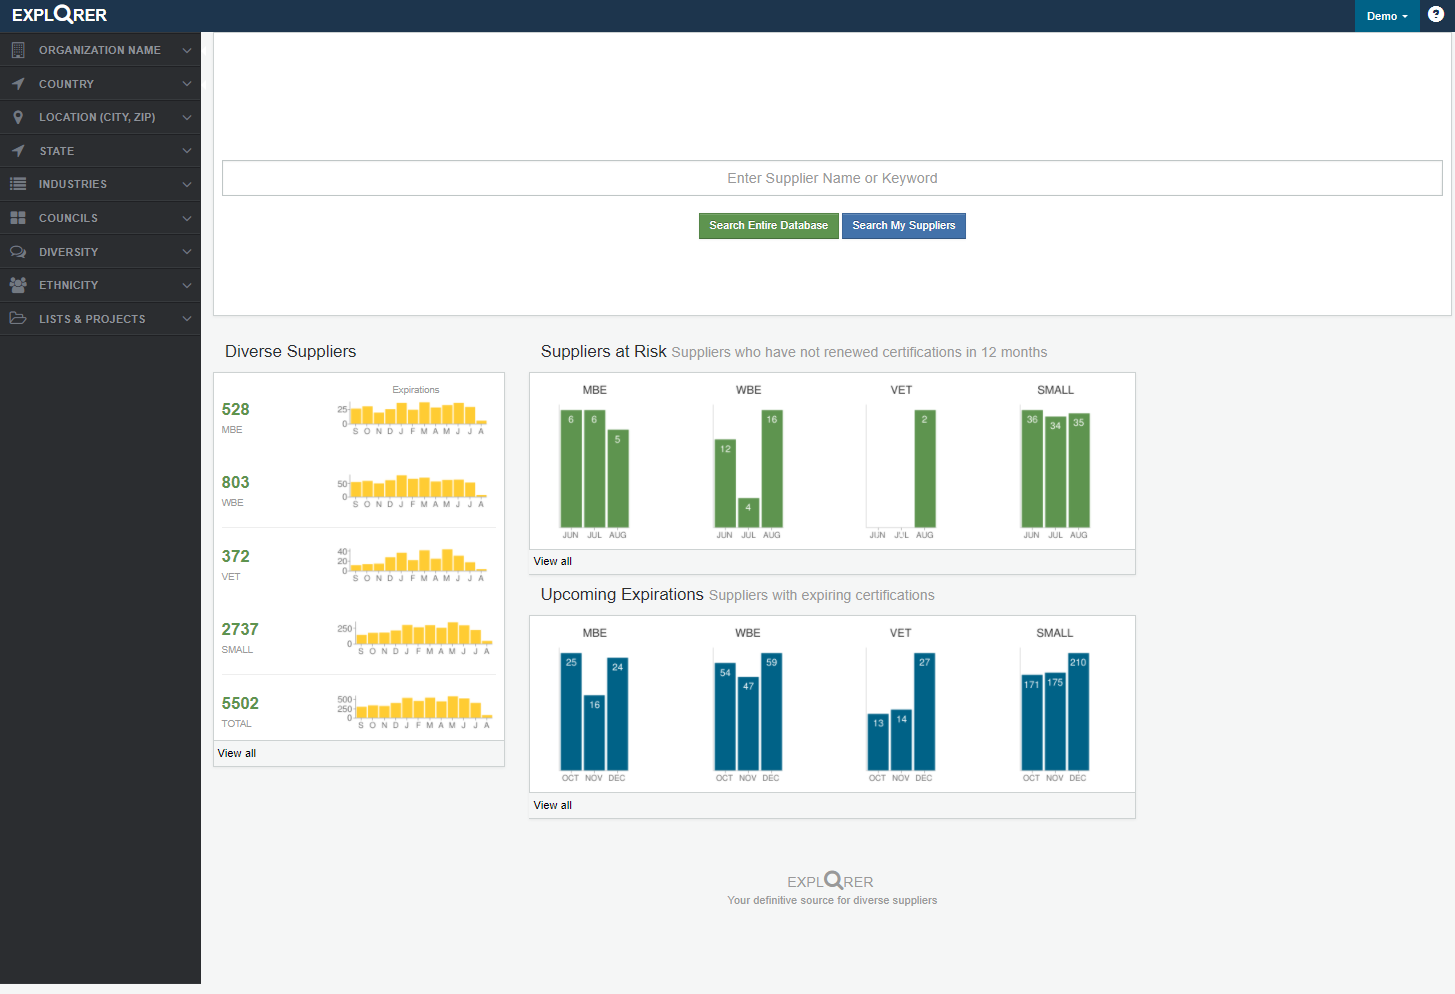1455x994 pixels.
Task: Click the Location pin icon
Action: click(x=18, y=117)
